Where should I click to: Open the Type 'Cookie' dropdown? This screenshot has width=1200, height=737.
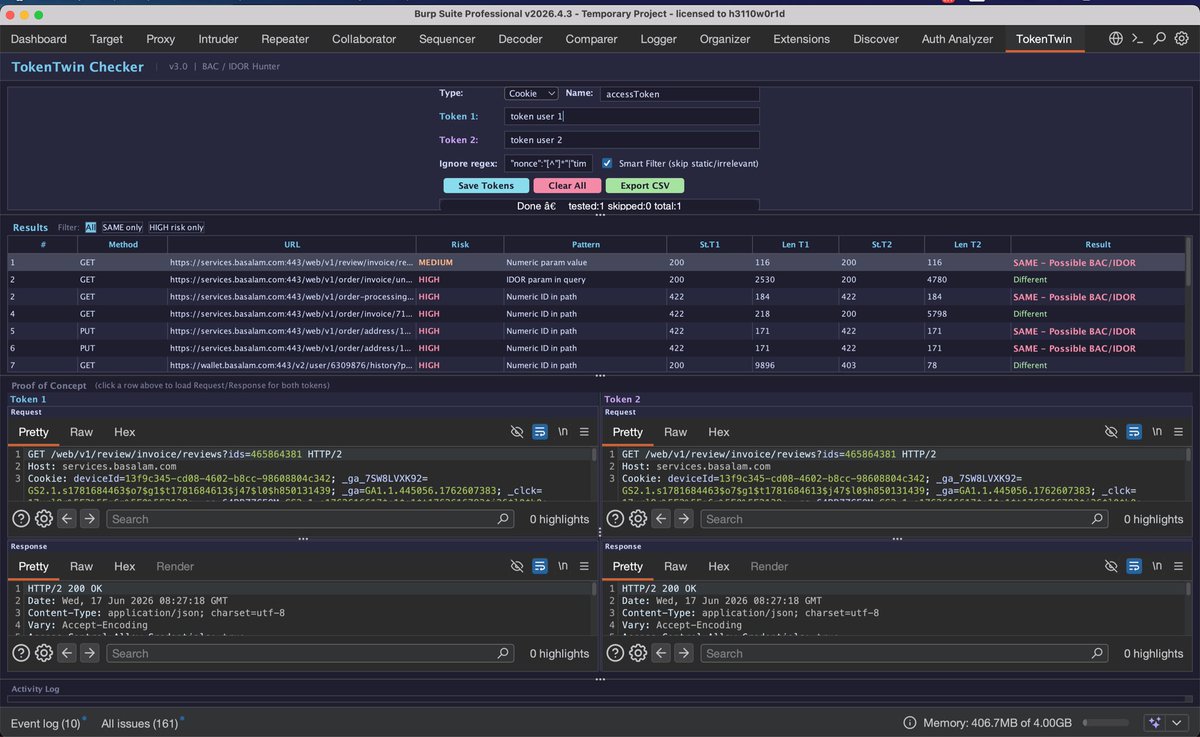[531, 93]
